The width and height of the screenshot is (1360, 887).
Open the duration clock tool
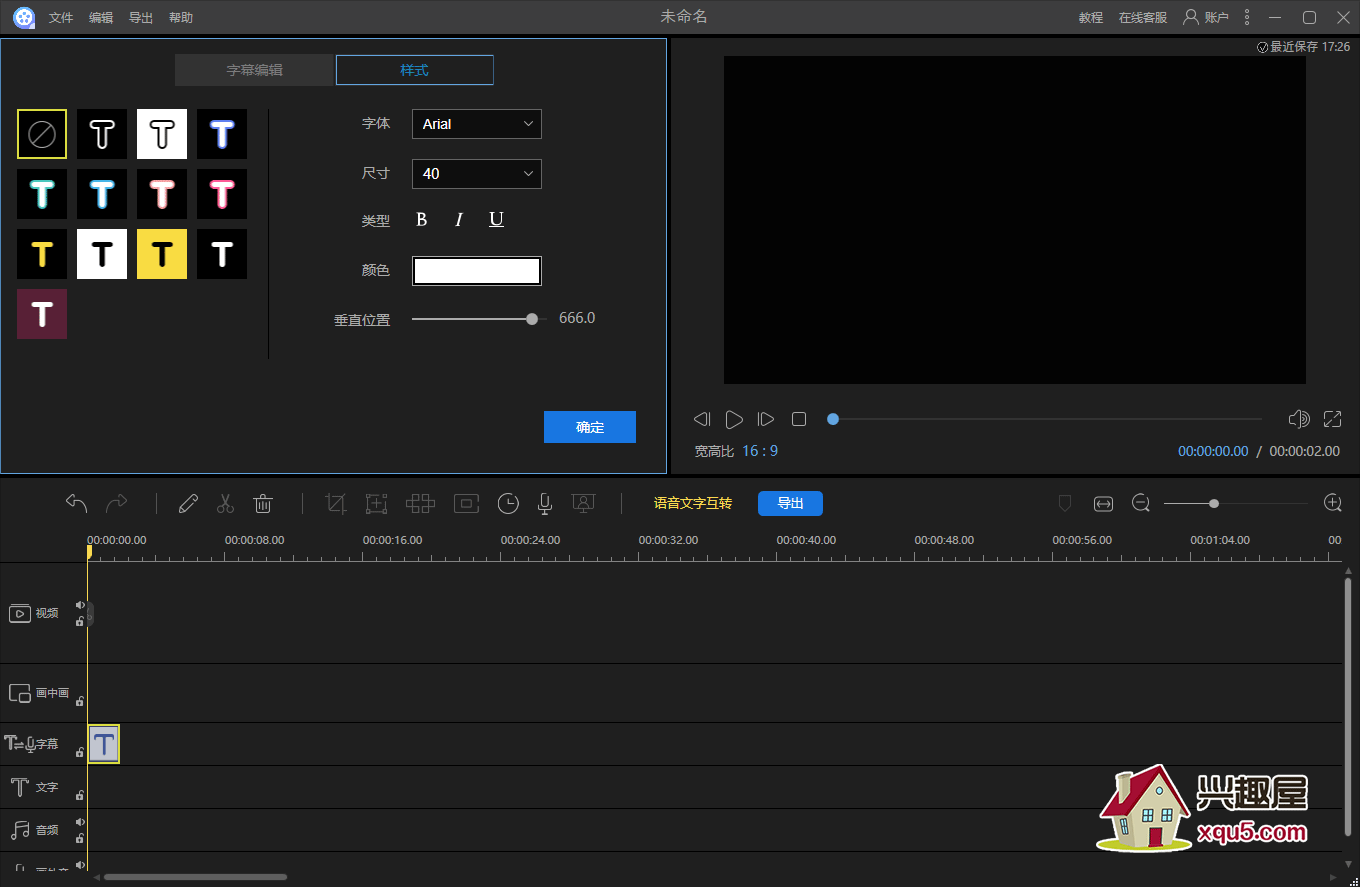click(x=508, y=503)
